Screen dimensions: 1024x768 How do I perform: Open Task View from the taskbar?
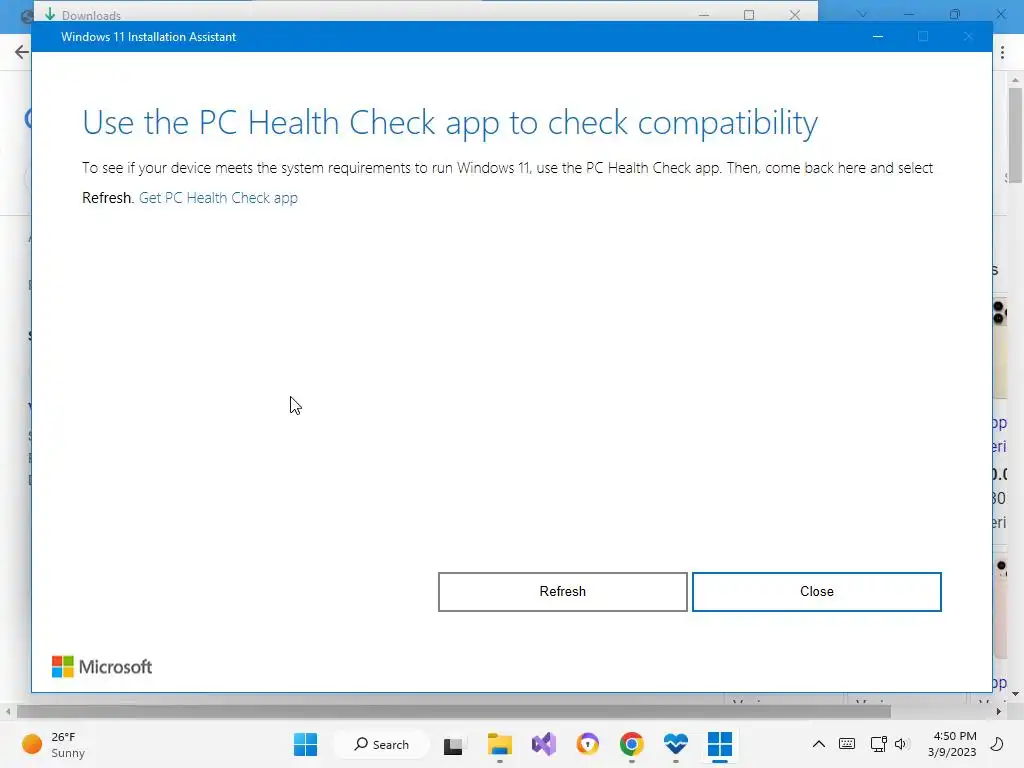pos(453,745)
